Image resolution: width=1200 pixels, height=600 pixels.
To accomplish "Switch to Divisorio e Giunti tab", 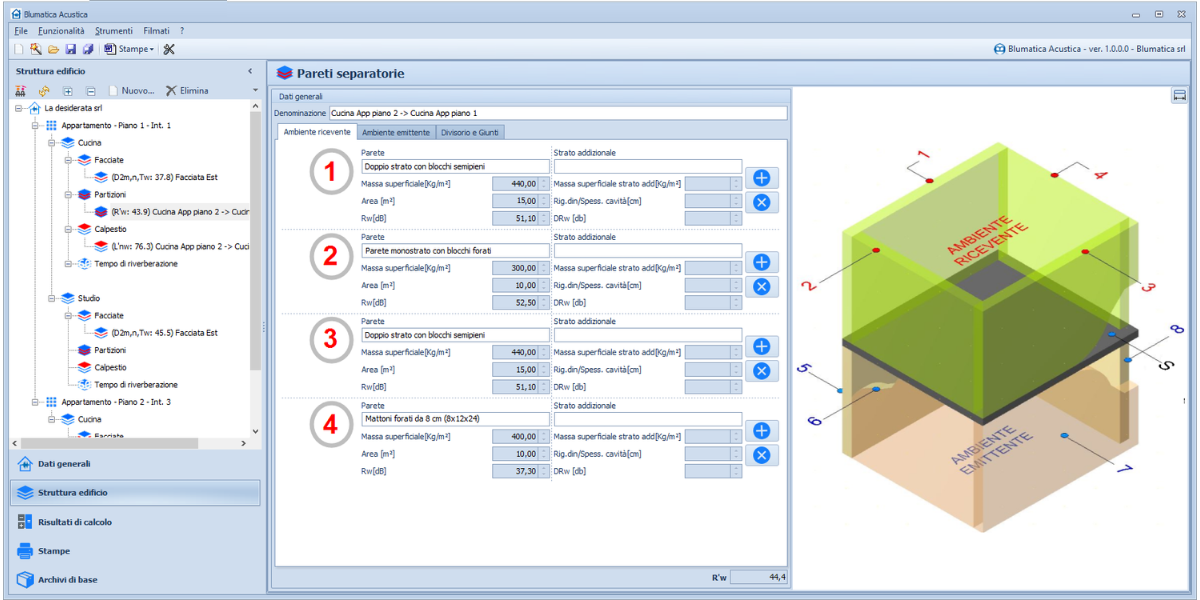I will pyautogui.click(x=470, y=132).
